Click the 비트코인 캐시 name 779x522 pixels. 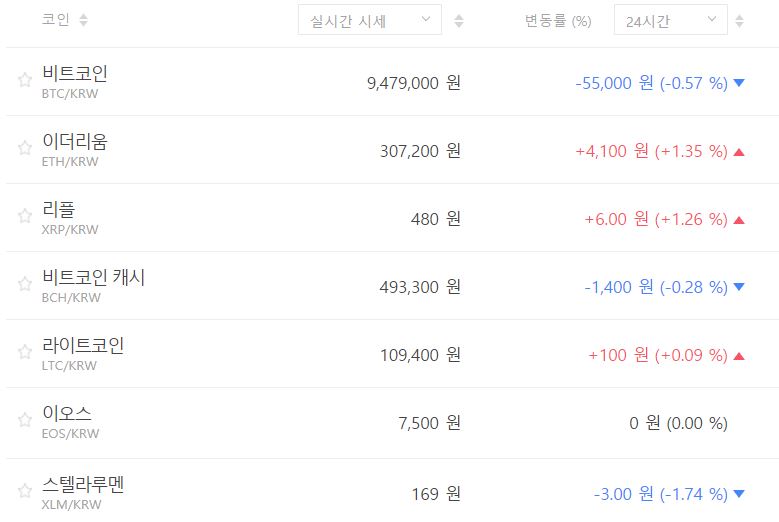[94, 278]
